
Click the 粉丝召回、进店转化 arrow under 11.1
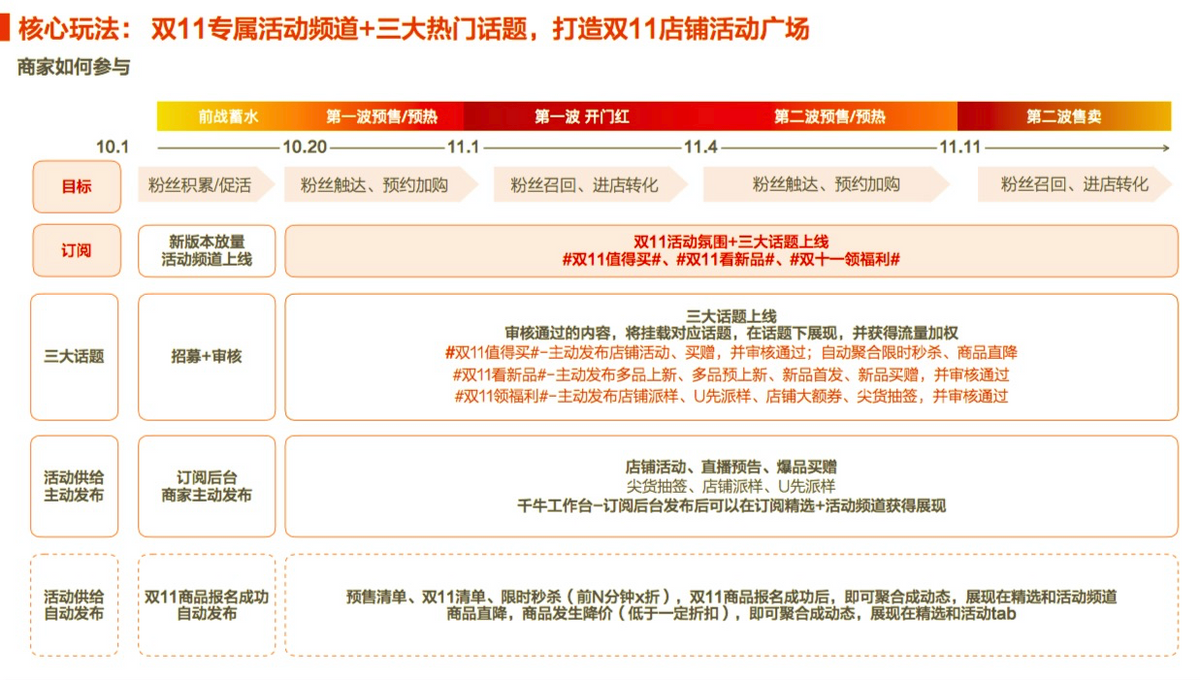[590, 185]
